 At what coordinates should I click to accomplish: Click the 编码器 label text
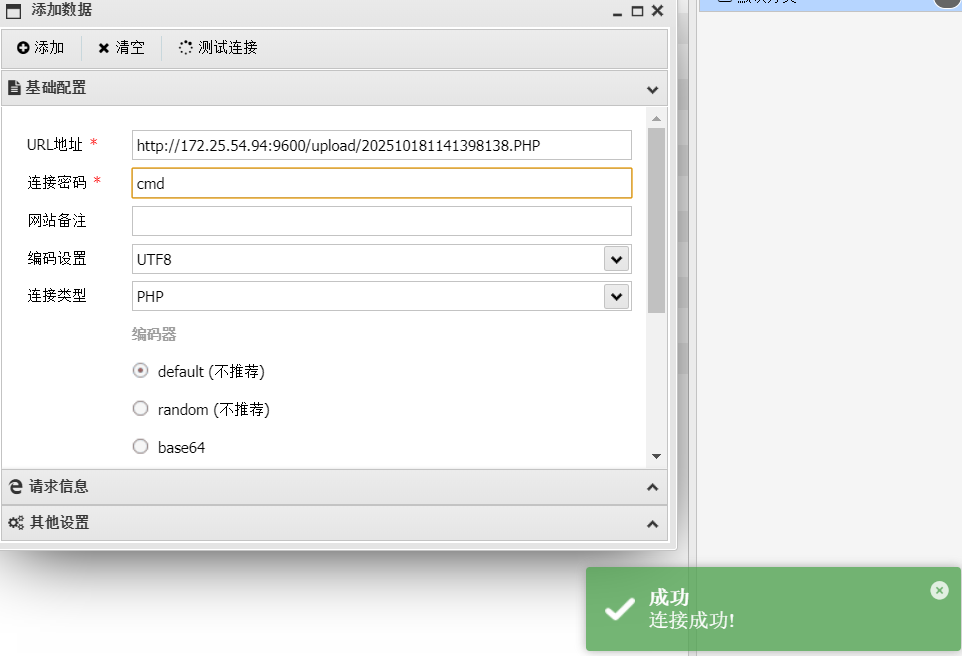coord(154,334)
